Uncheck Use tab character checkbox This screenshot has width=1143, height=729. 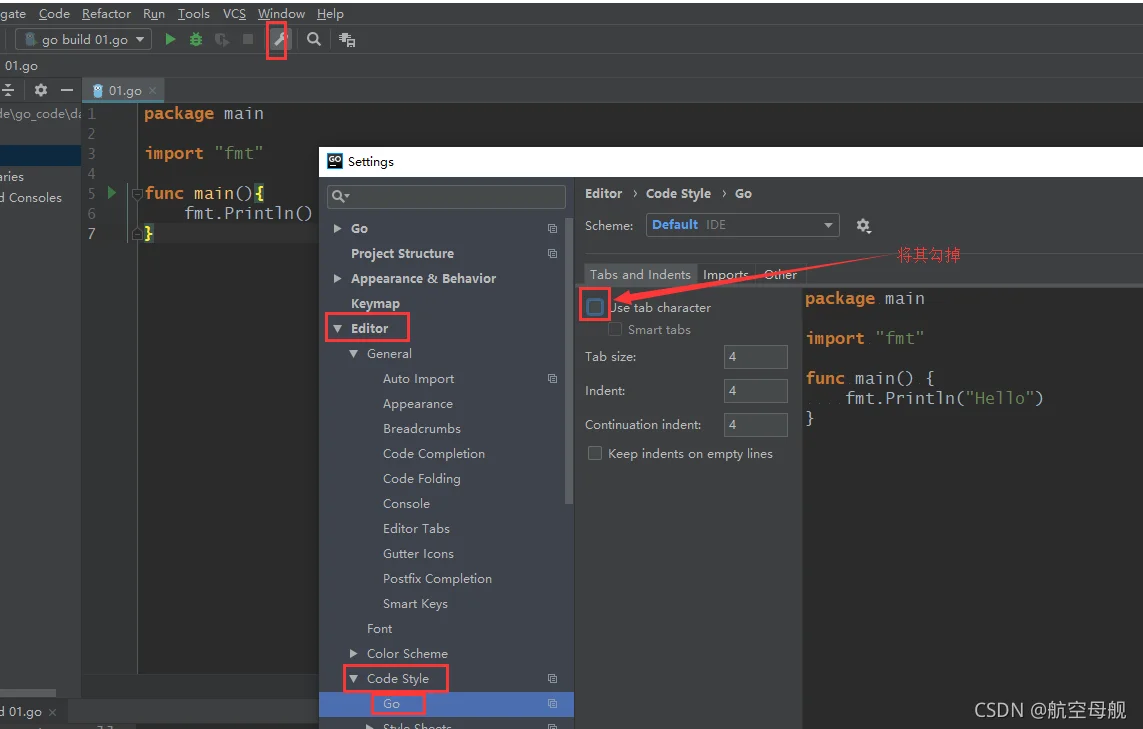595,307
